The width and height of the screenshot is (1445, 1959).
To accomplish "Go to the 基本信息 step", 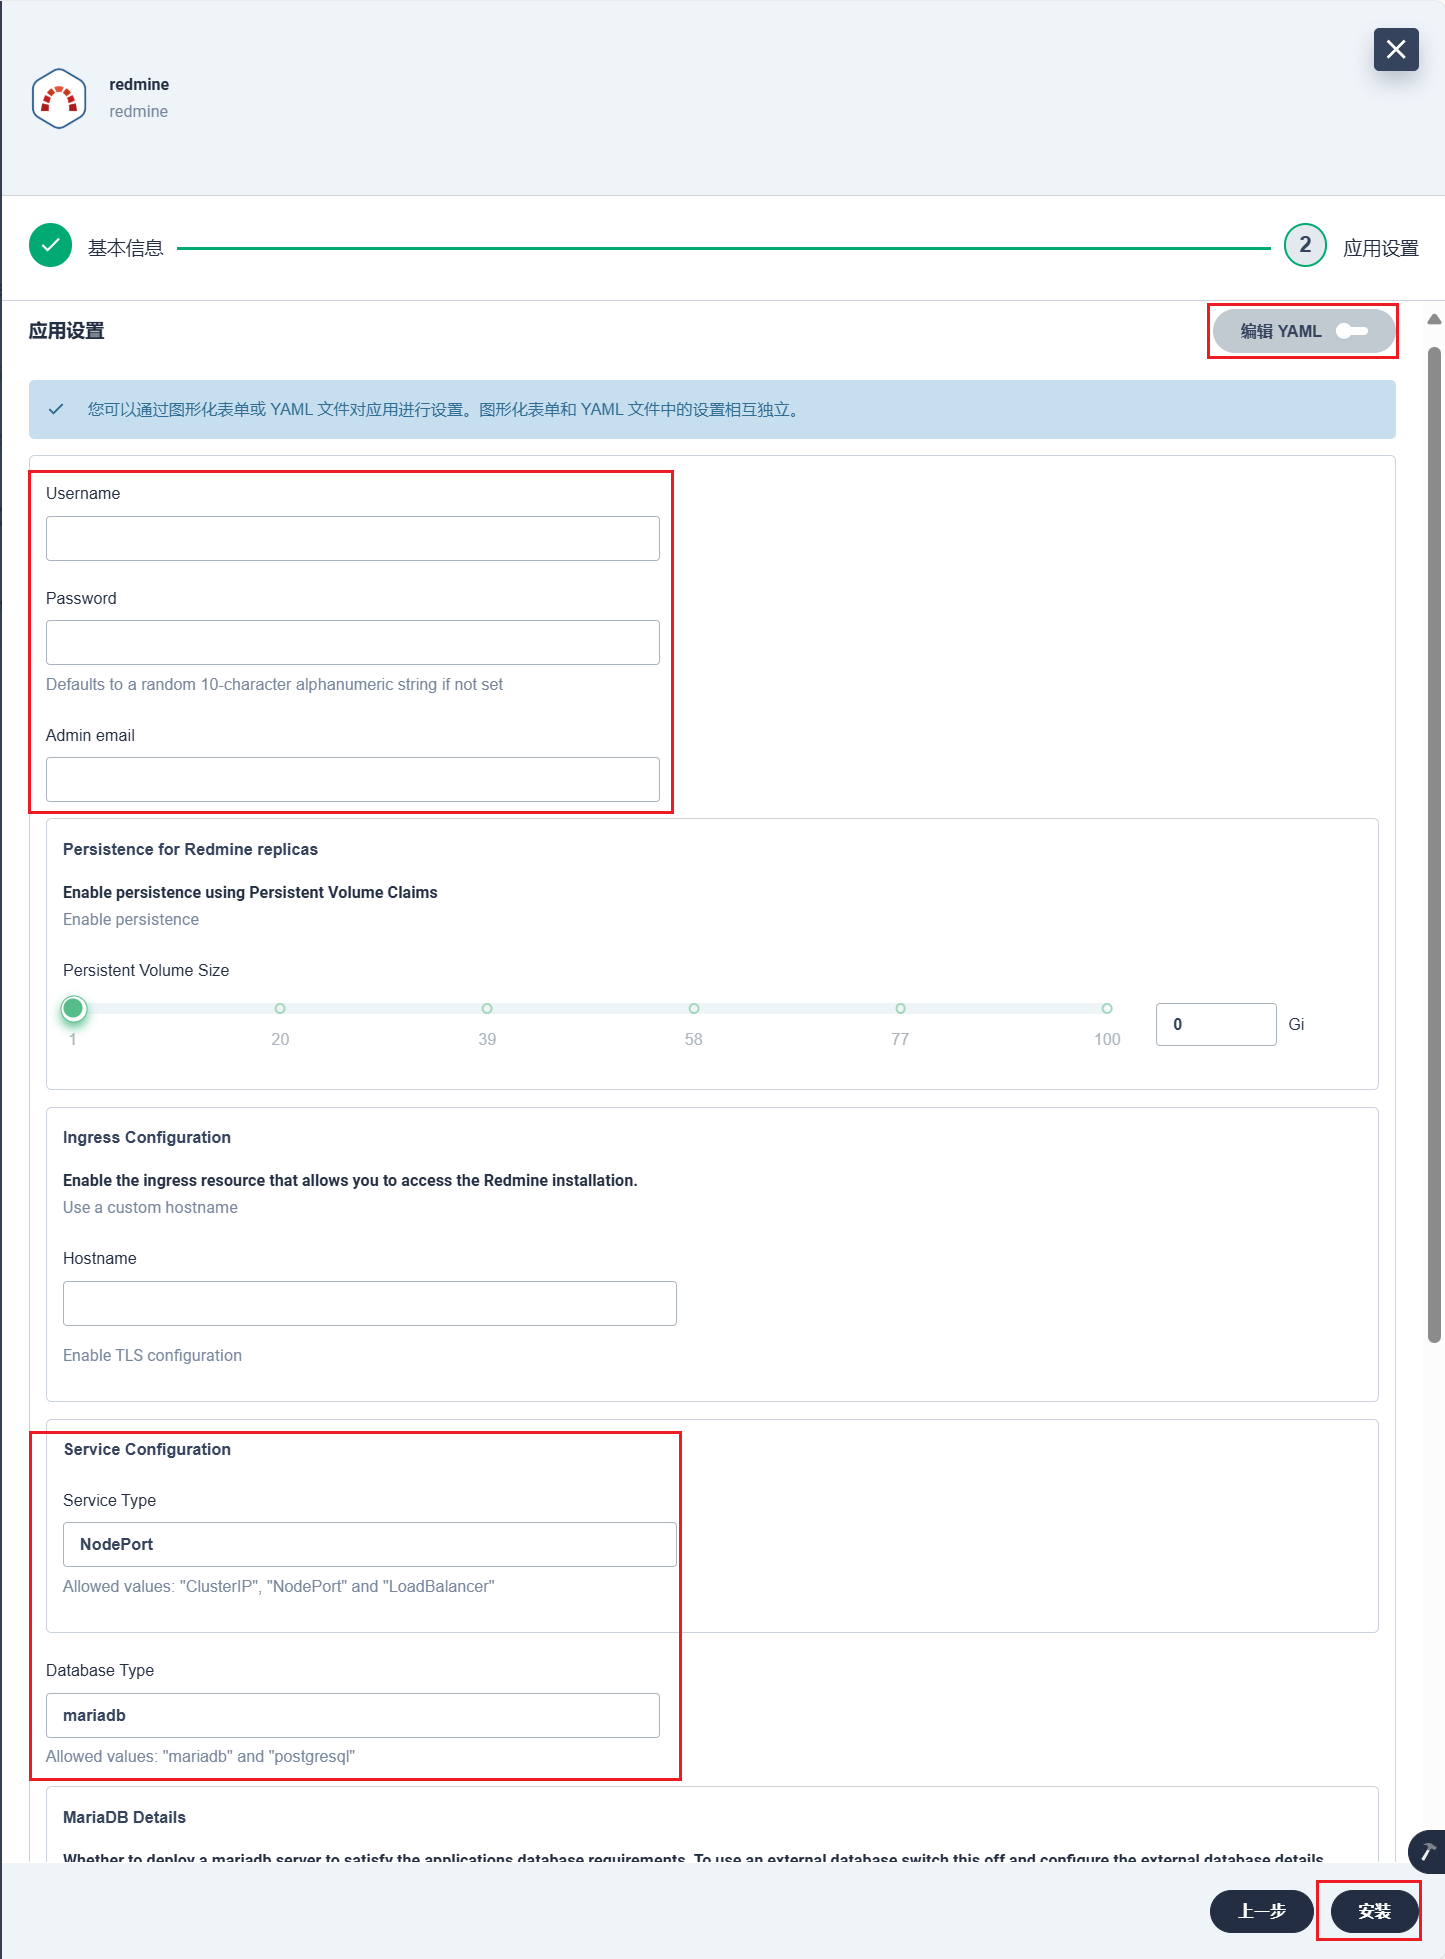I will pos(125,248).
